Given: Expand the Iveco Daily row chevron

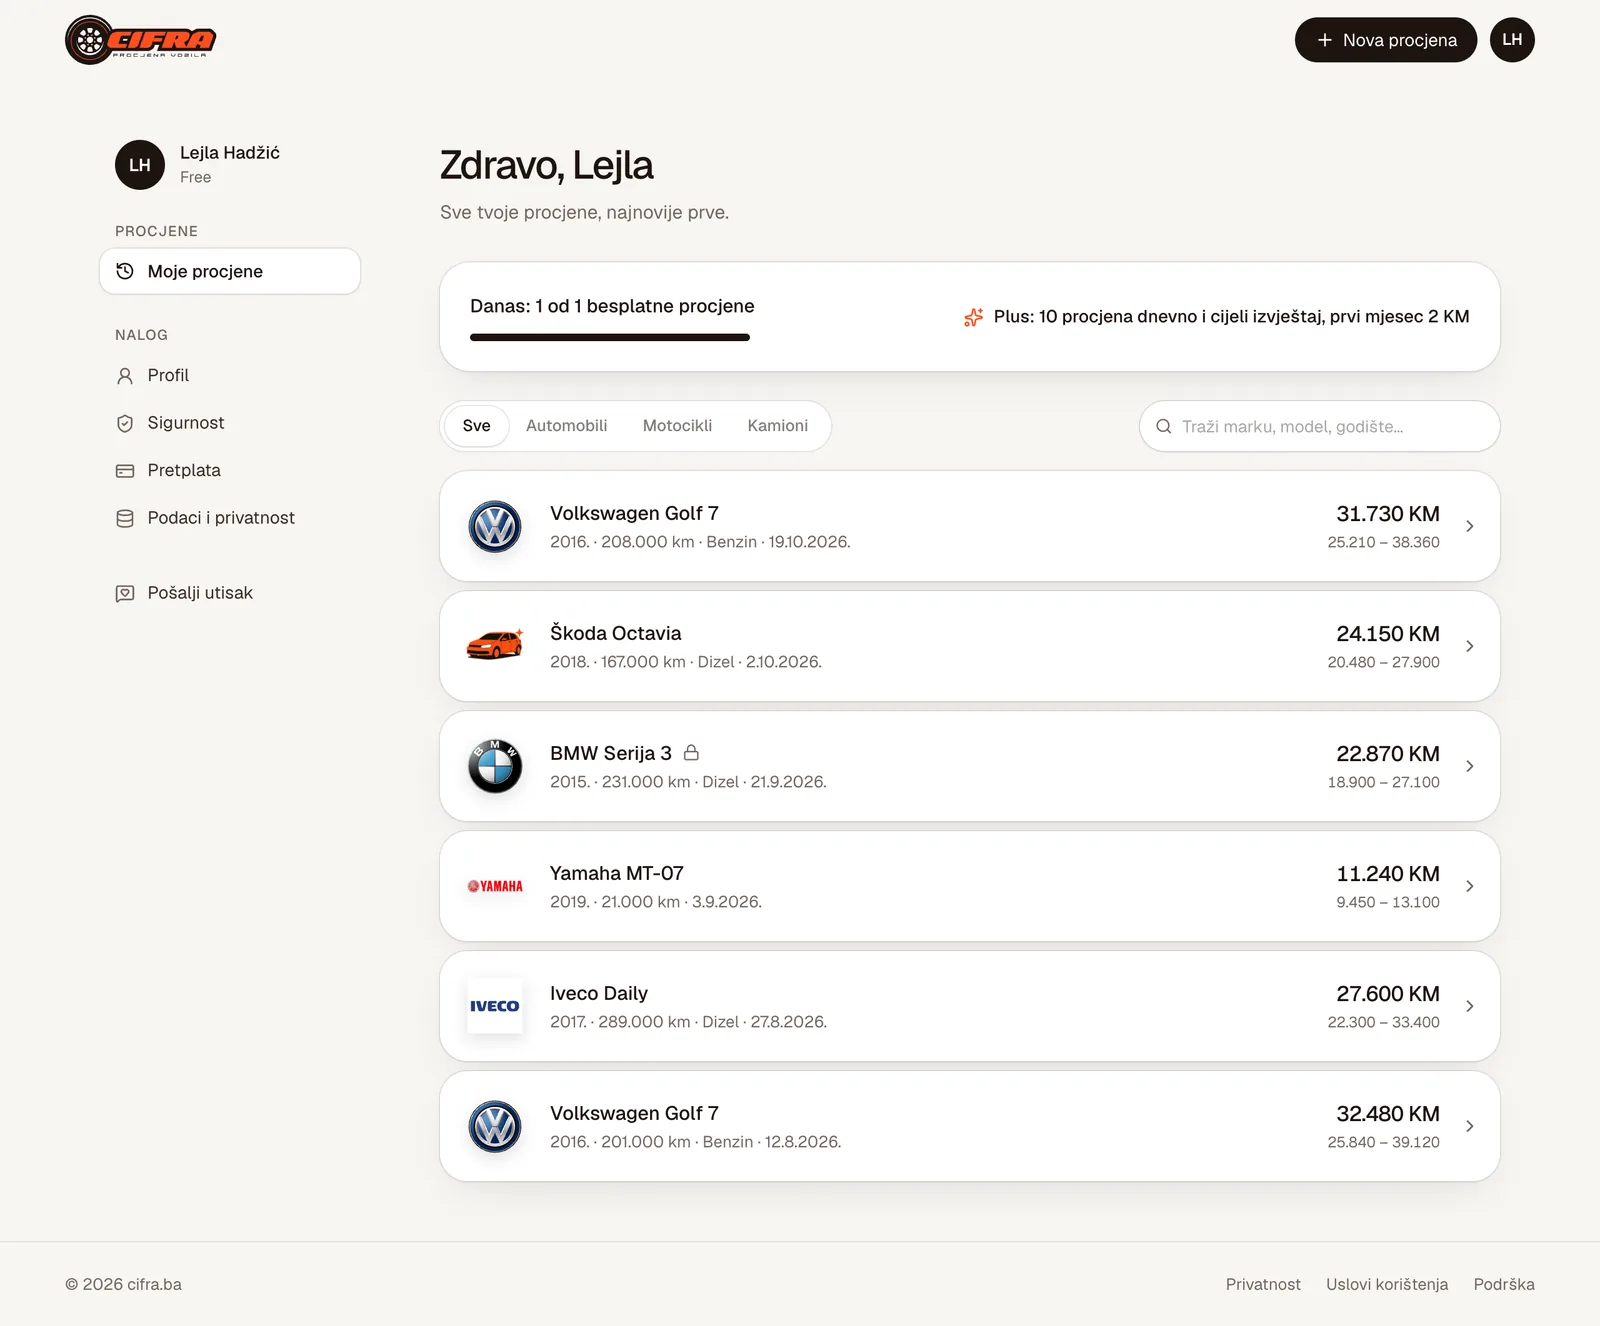Looking at the screenshot, I should pyautogui.click(x=1469, y=1006).
